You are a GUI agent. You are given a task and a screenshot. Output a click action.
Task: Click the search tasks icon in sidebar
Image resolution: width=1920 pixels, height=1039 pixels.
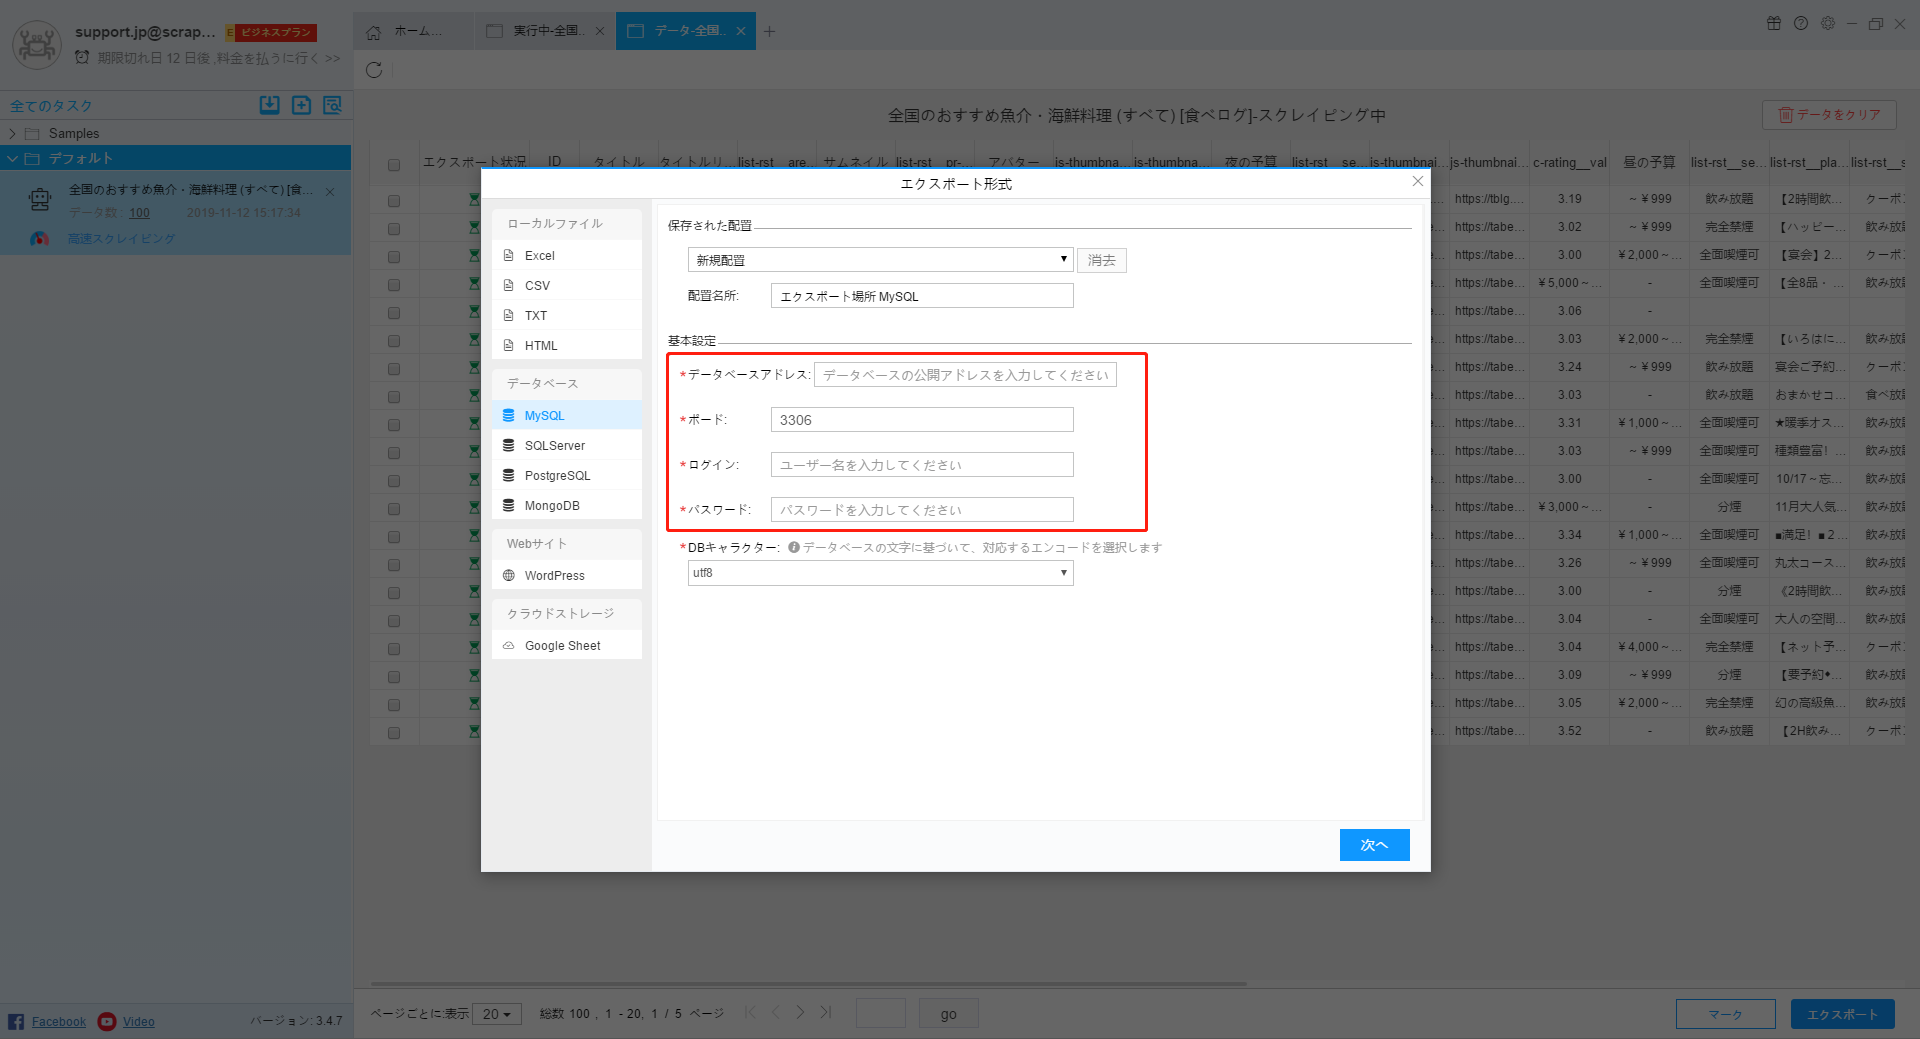333,105
